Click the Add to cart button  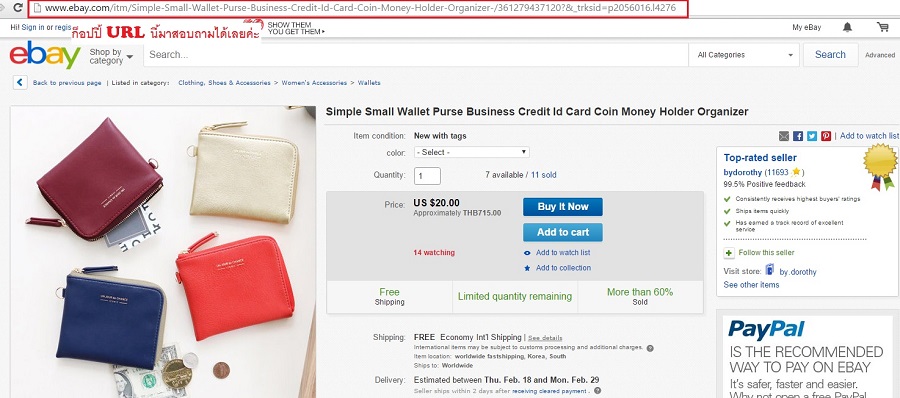(562, 232)
